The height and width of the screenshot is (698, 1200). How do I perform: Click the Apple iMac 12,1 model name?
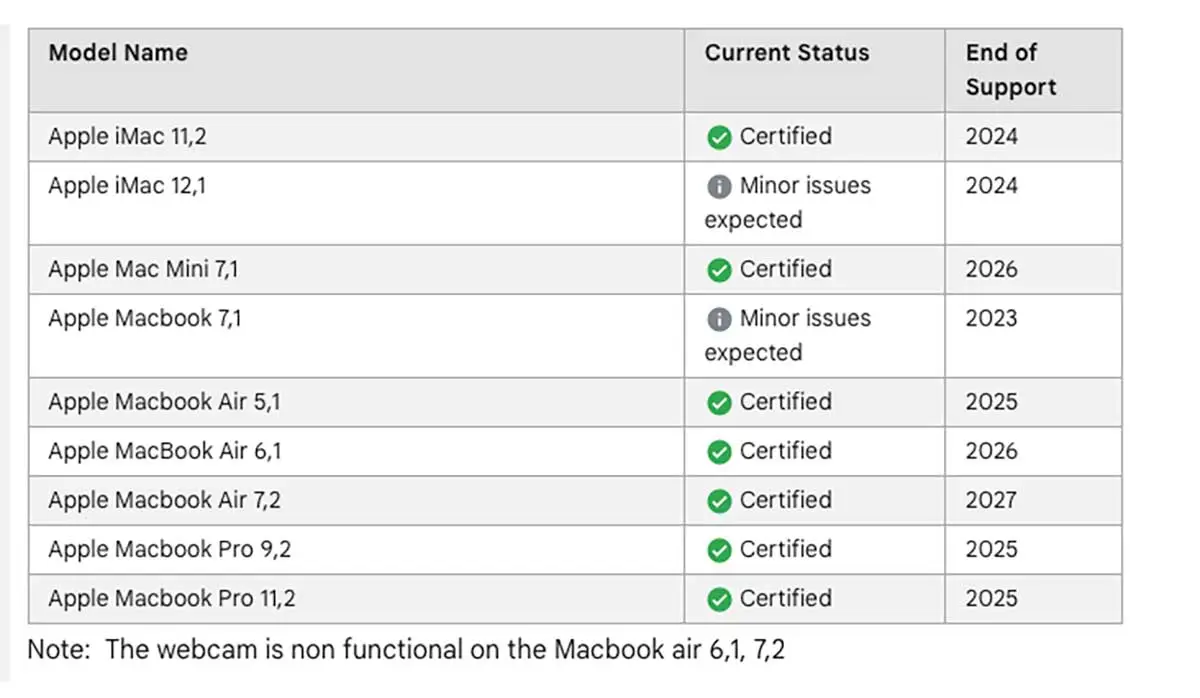pos(127,185)
